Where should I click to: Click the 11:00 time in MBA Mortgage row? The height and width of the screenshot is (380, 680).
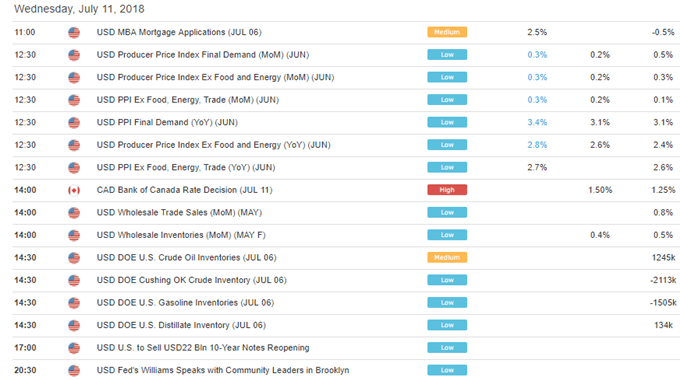pos(25,32)
